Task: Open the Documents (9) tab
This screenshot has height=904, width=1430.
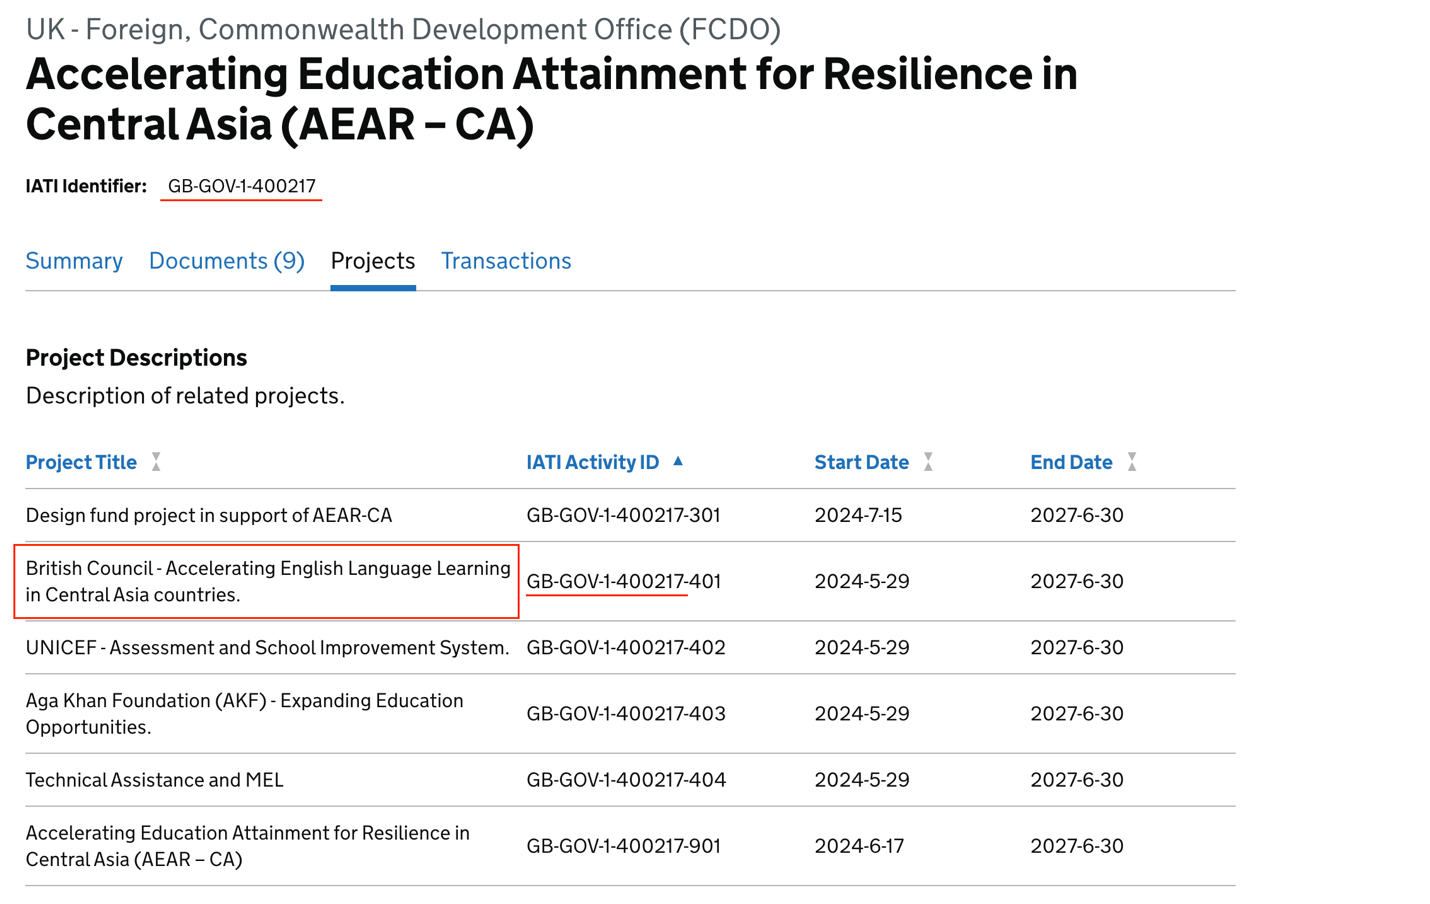Action: coord(227,261)
